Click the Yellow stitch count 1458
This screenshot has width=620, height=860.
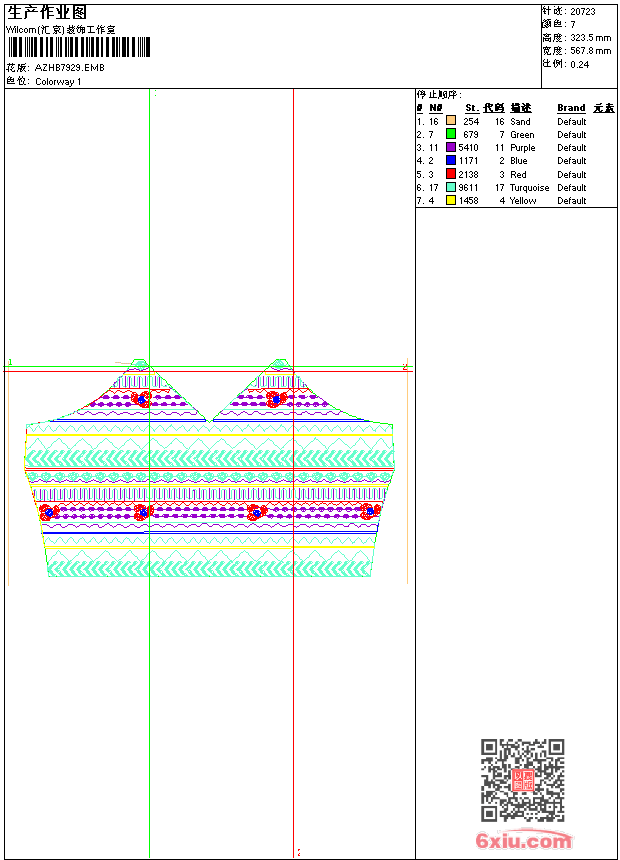(469, 201)
